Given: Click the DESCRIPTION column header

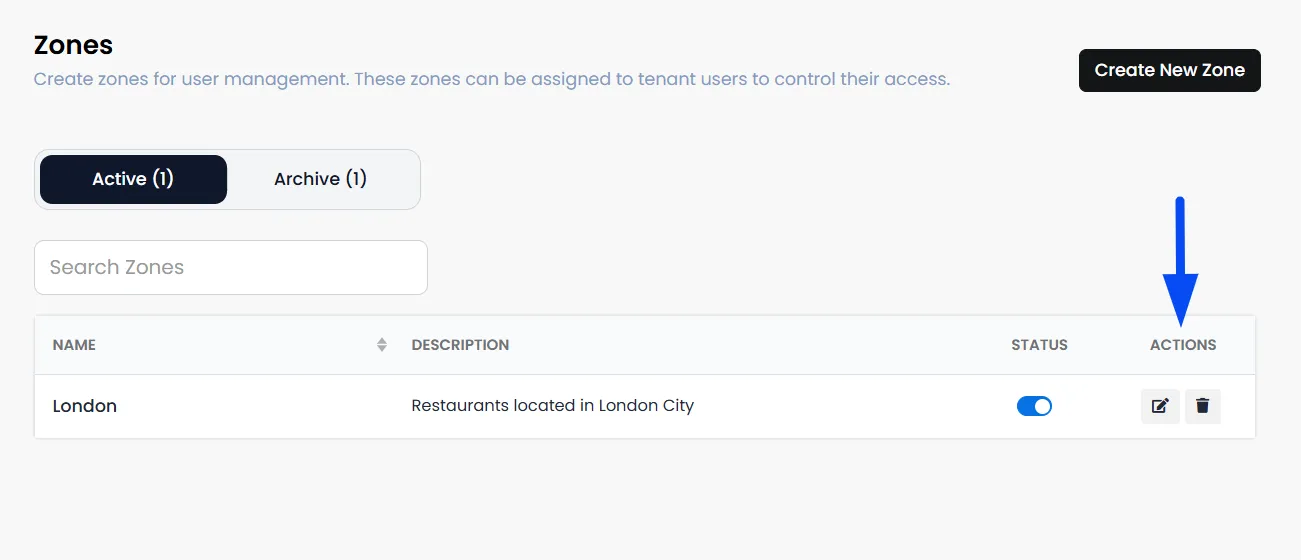Looking at the screenshot, I should click(x=460, y=345).
